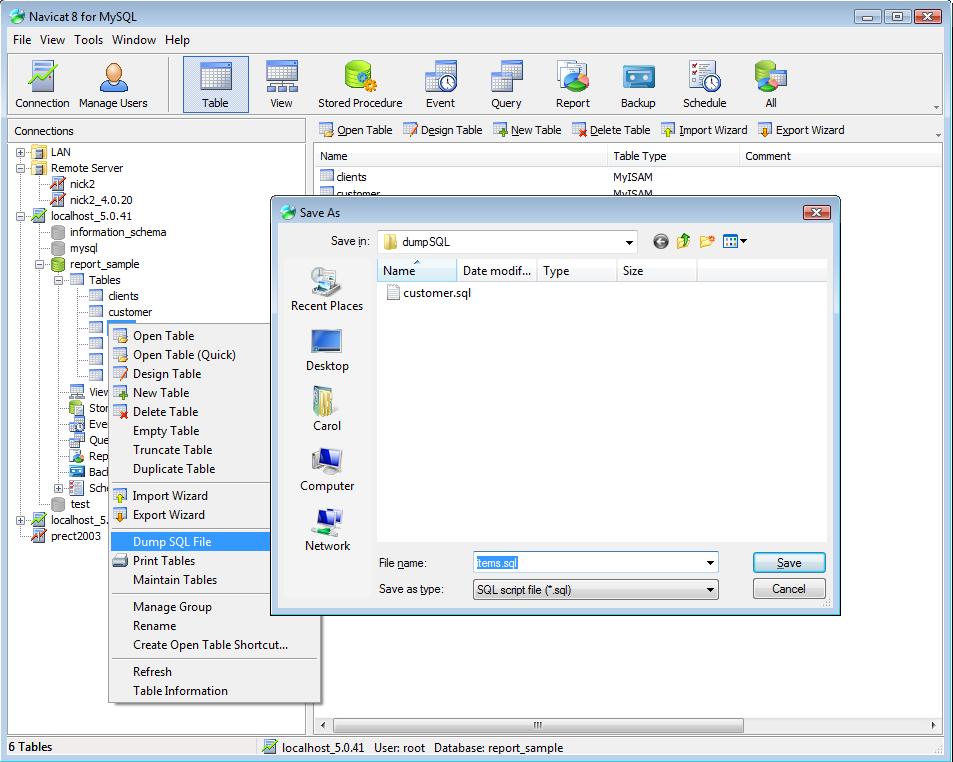The width and height of the screenshot is (953, 762).
Task: Open Report objects from toolbar
Action: tap(573, 84)
